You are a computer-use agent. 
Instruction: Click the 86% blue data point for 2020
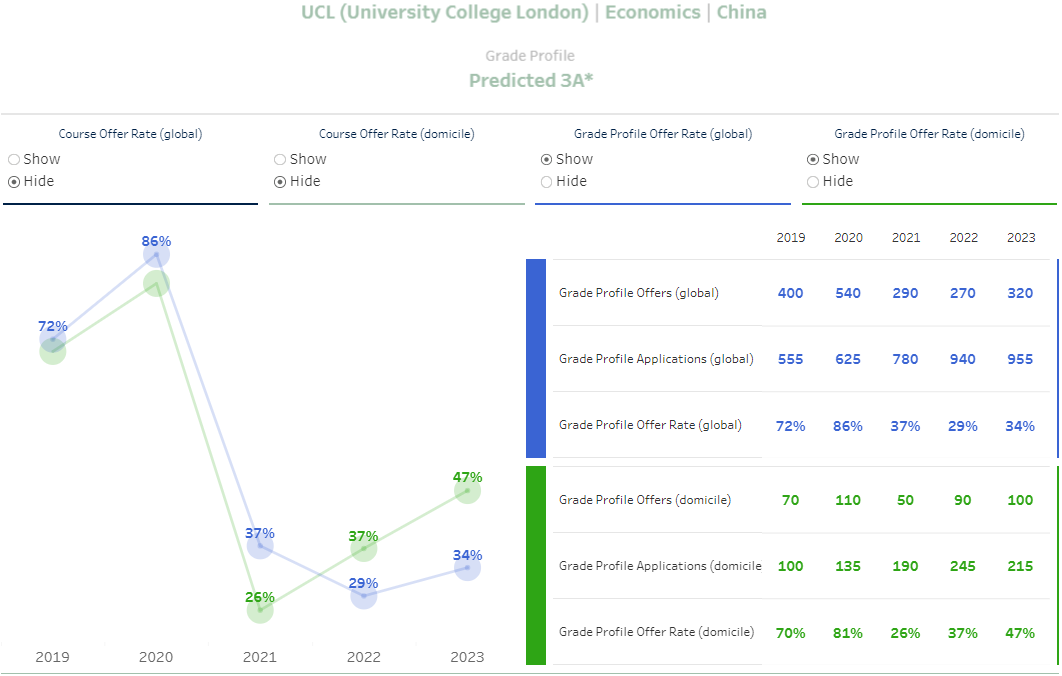click(156, 255)
